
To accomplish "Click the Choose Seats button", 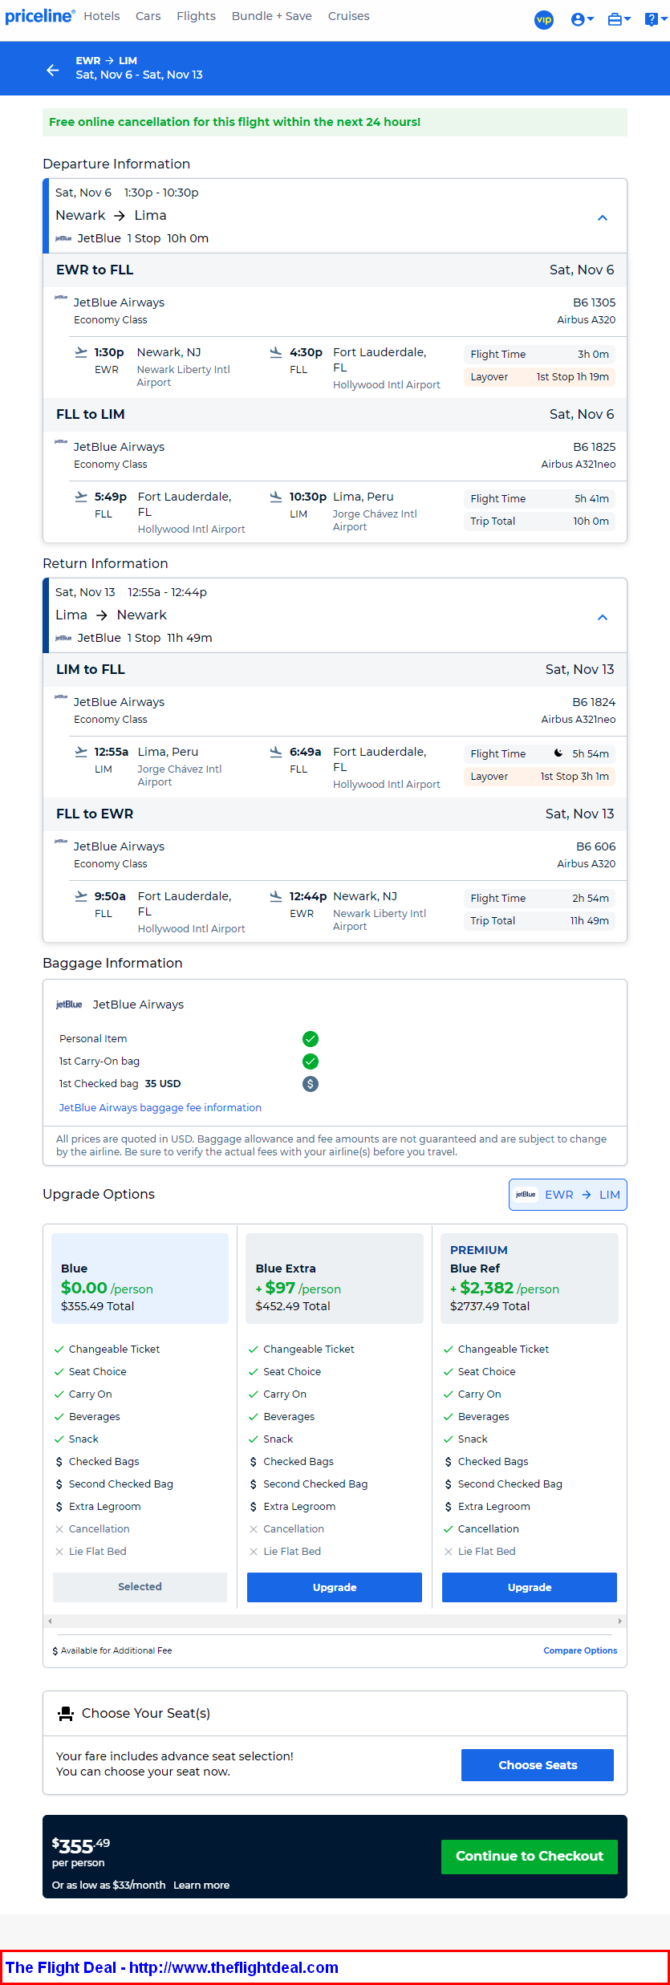I will coord(538,1764).
